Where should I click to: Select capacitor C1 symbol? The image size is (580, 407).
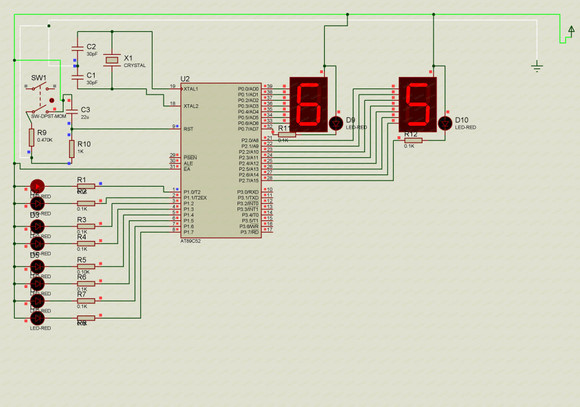pos(77,77)
